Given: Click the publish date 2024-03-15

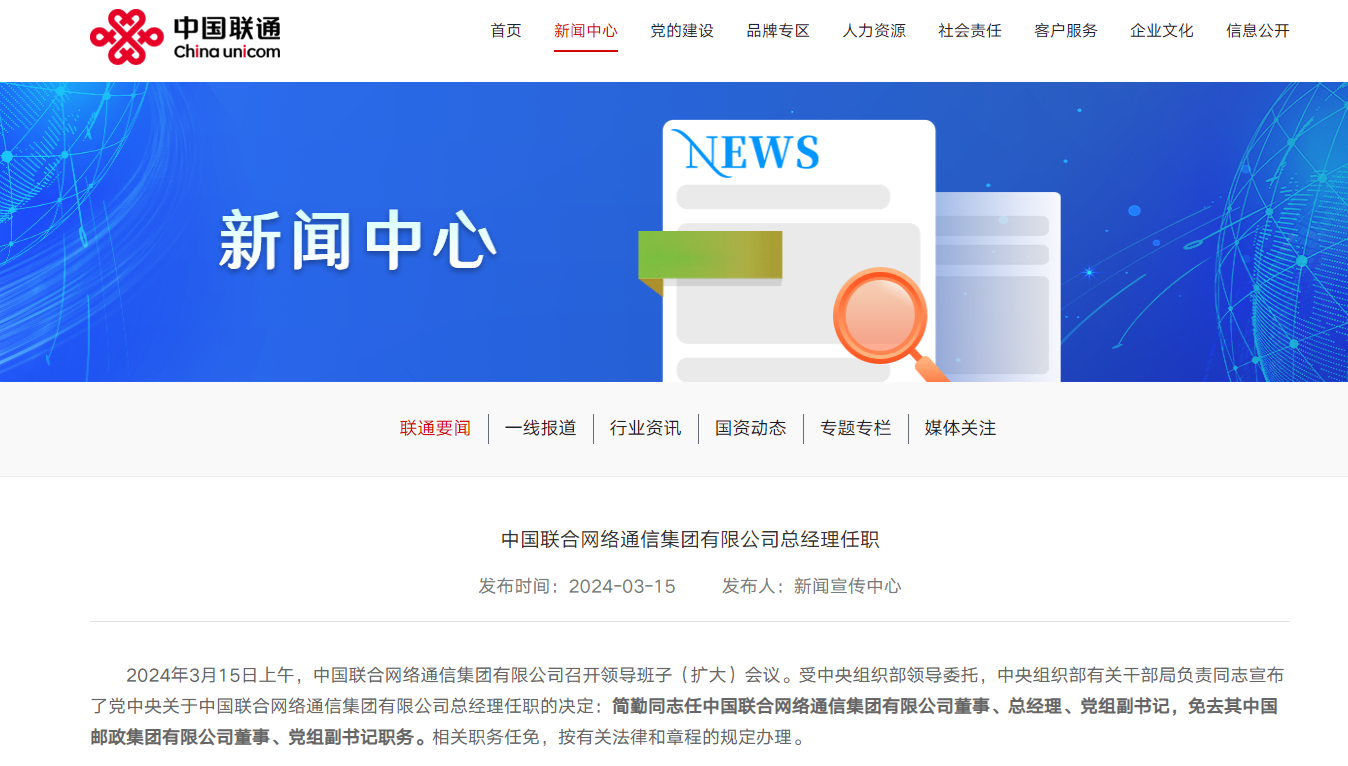Looking at the screenshot, I should click(x=622, y=586).
